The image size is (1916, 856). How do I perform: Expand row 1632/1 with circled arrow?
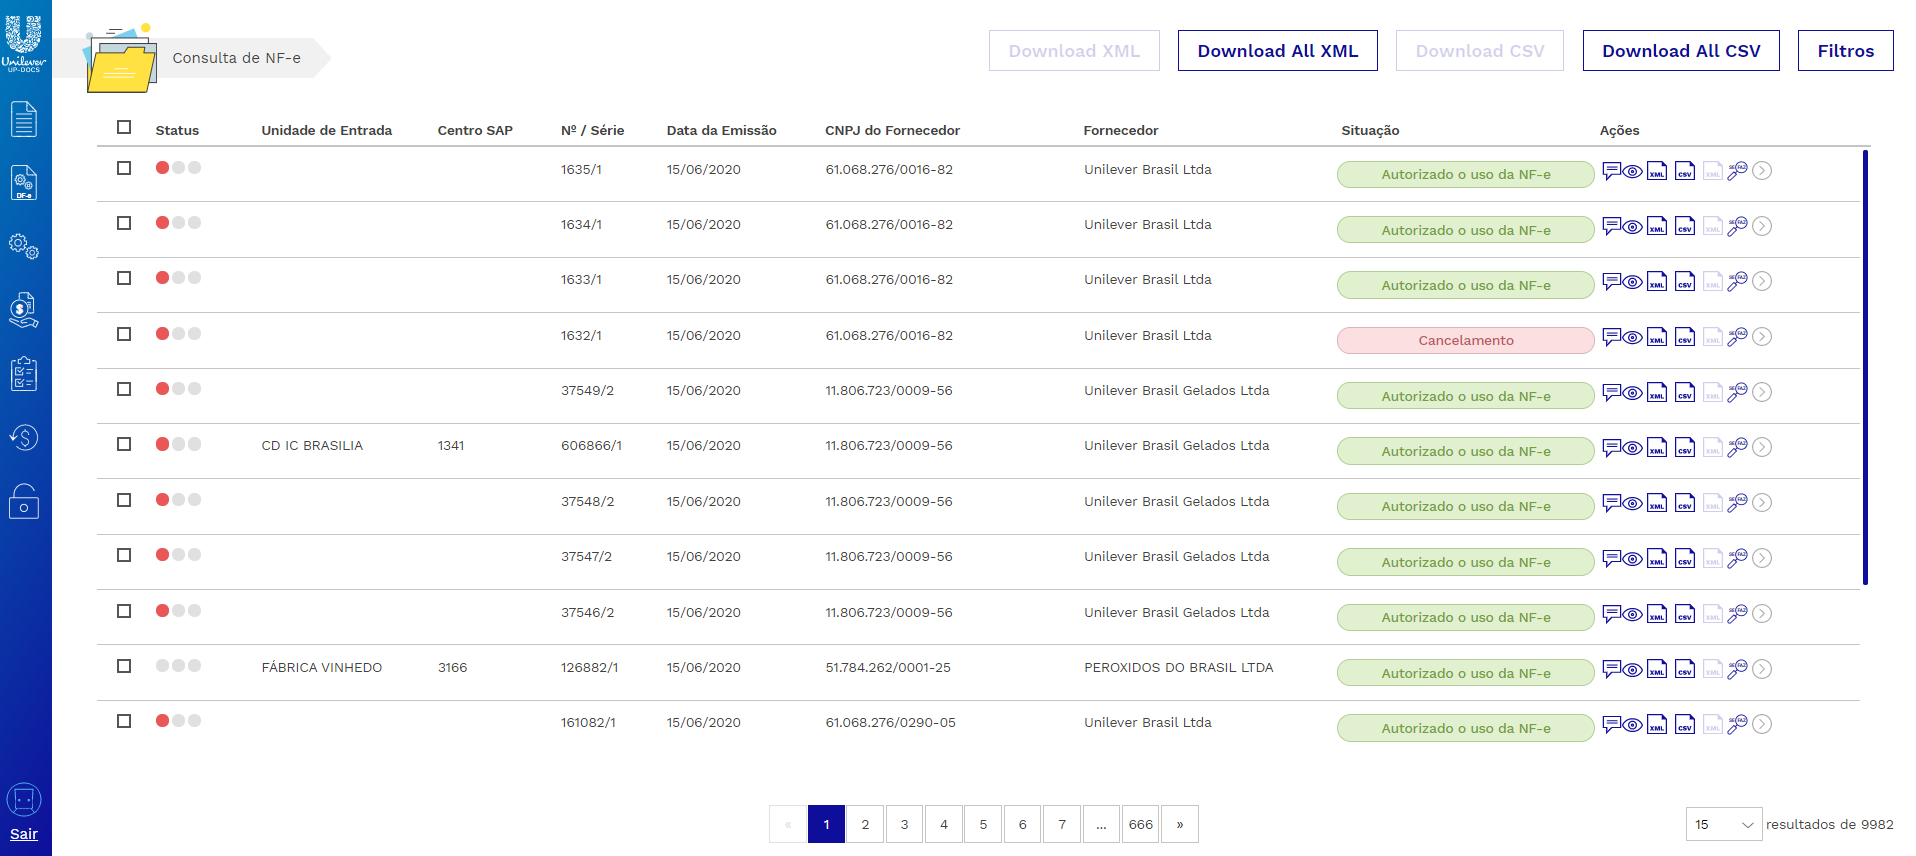(x=1762, y=337)
